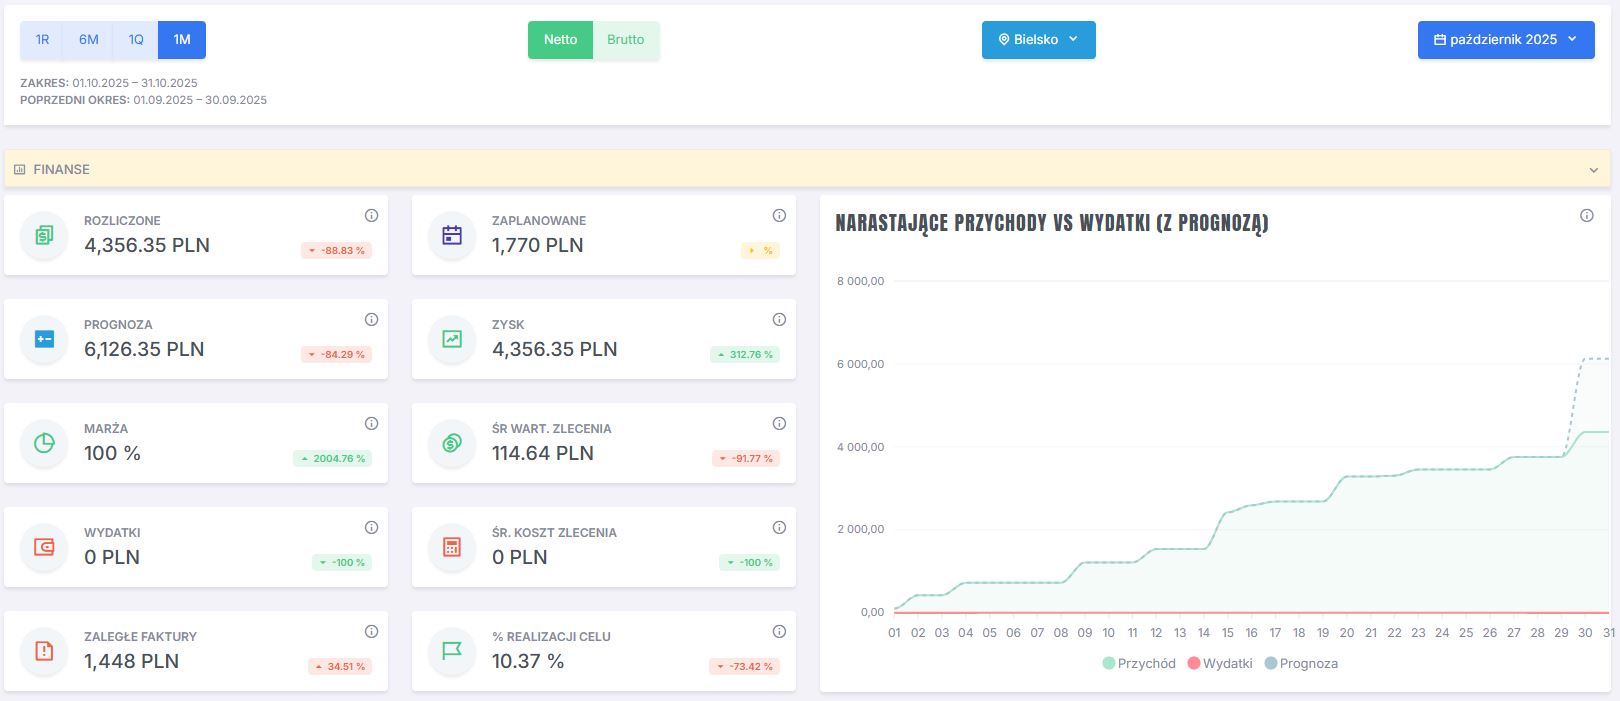Collapse the Finanse section
1620x701 pixels.
[x=1593, y=170]
